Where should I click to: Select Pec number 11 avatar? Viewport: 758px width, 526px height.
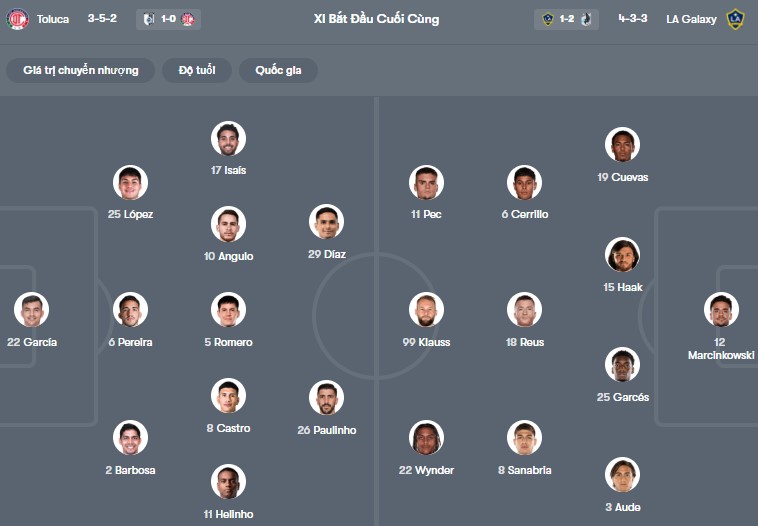[426, 182]
